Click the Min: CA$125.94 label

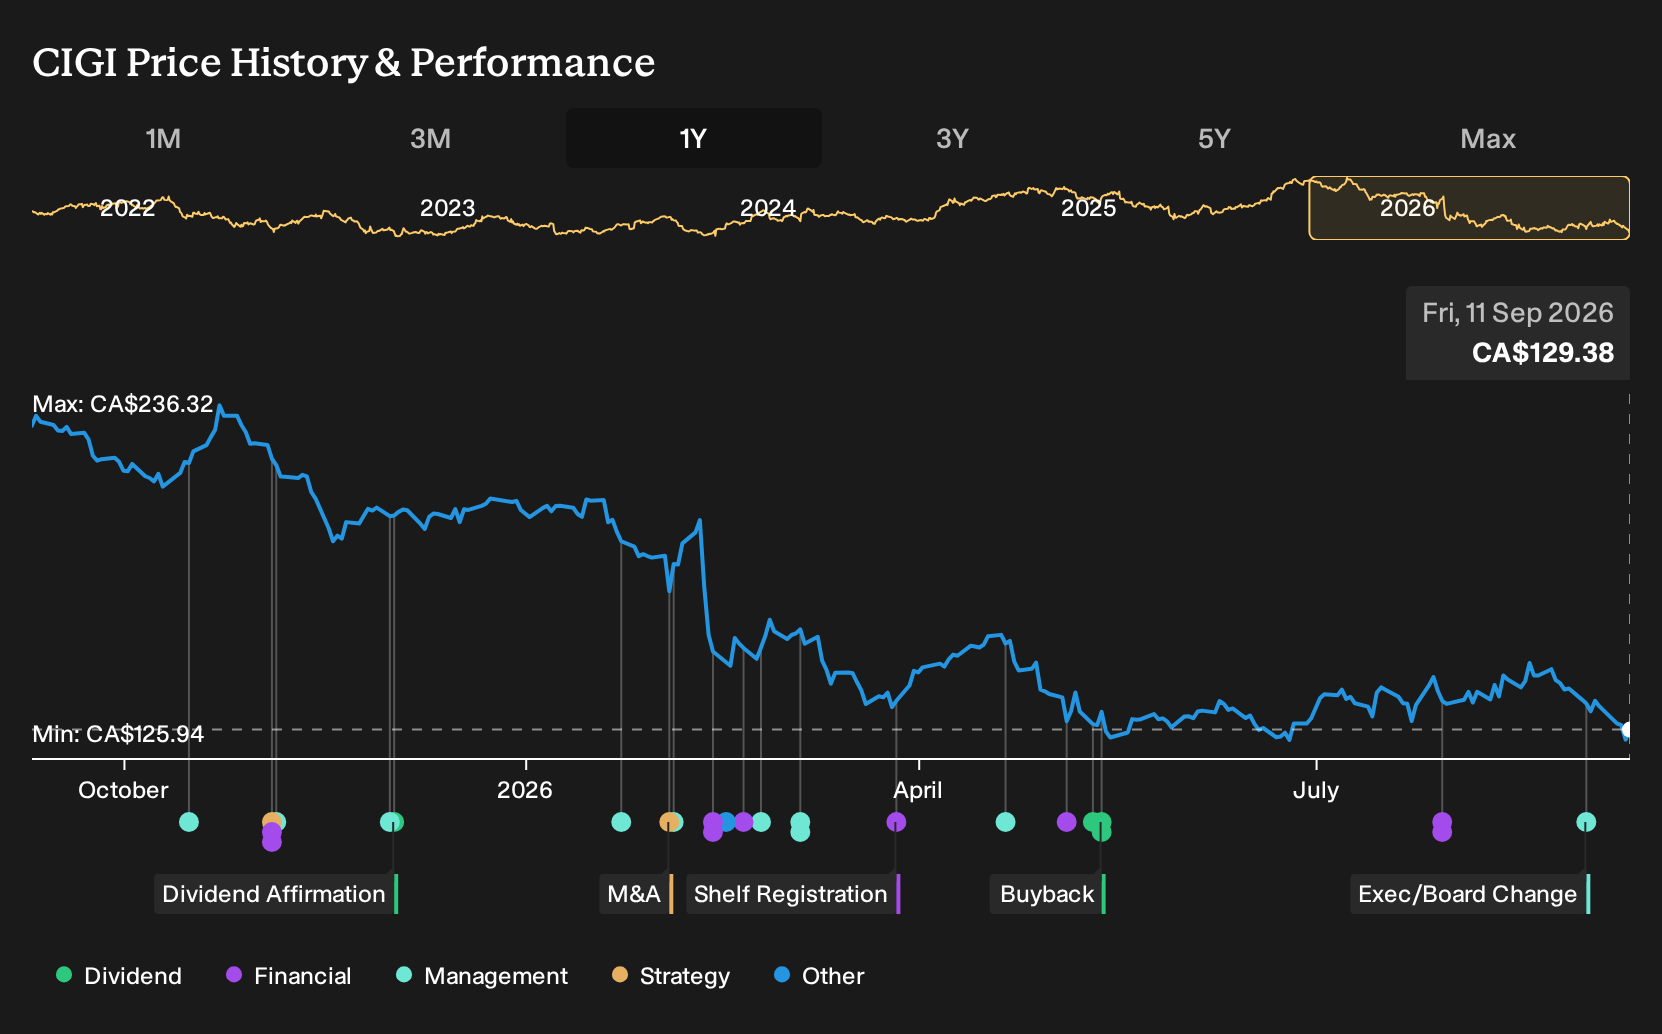pyautogui.click(x=118, y=734)
